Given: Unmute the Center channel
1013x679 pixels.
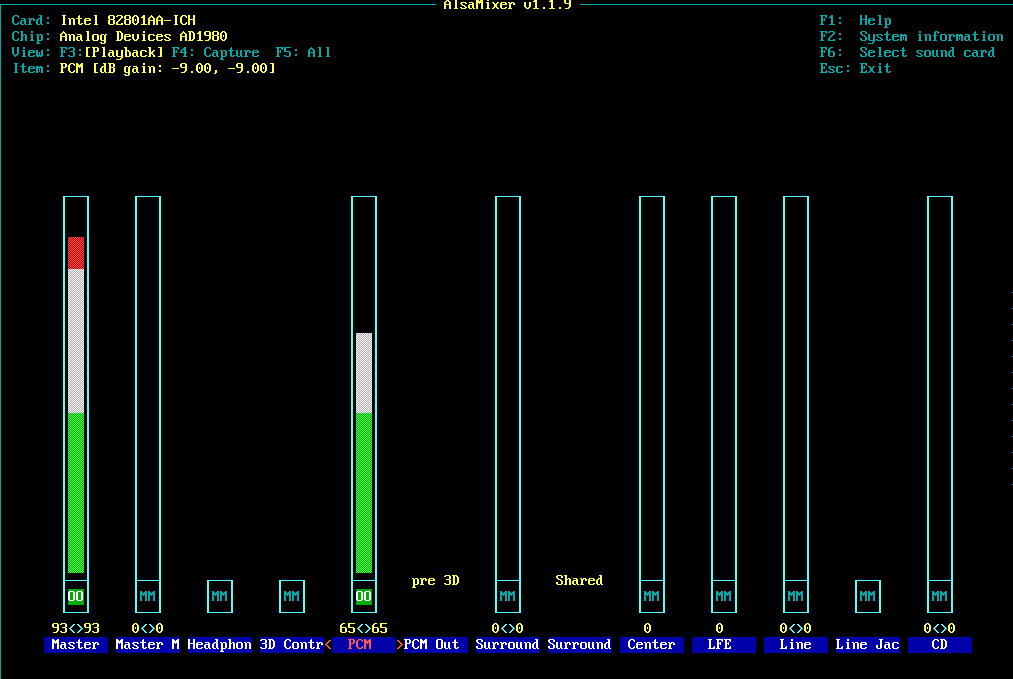Looking at the screenshot, I should (x=652, y=597).
